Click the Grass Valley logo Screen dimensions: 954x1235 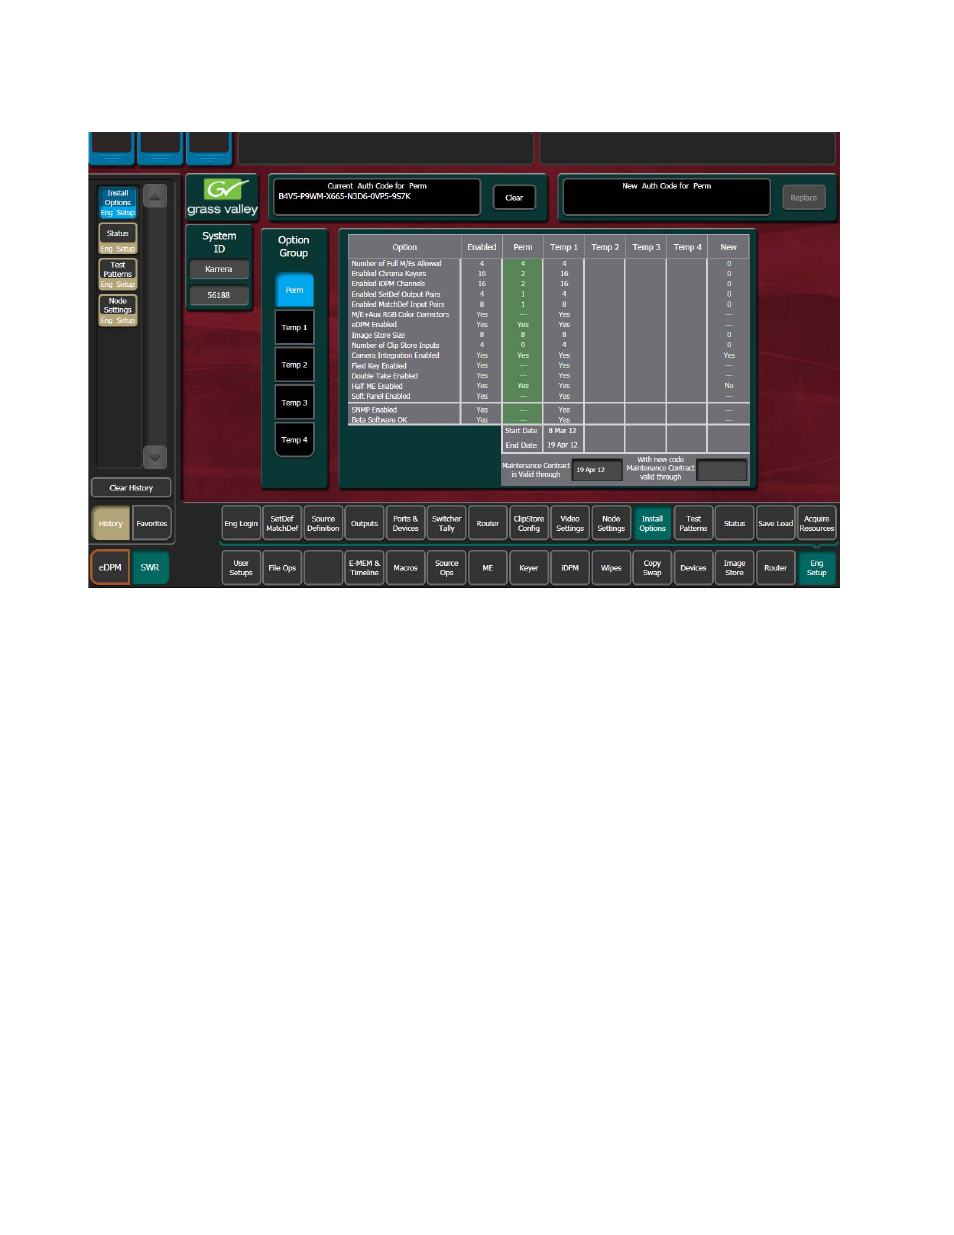(x=222, y=197)
